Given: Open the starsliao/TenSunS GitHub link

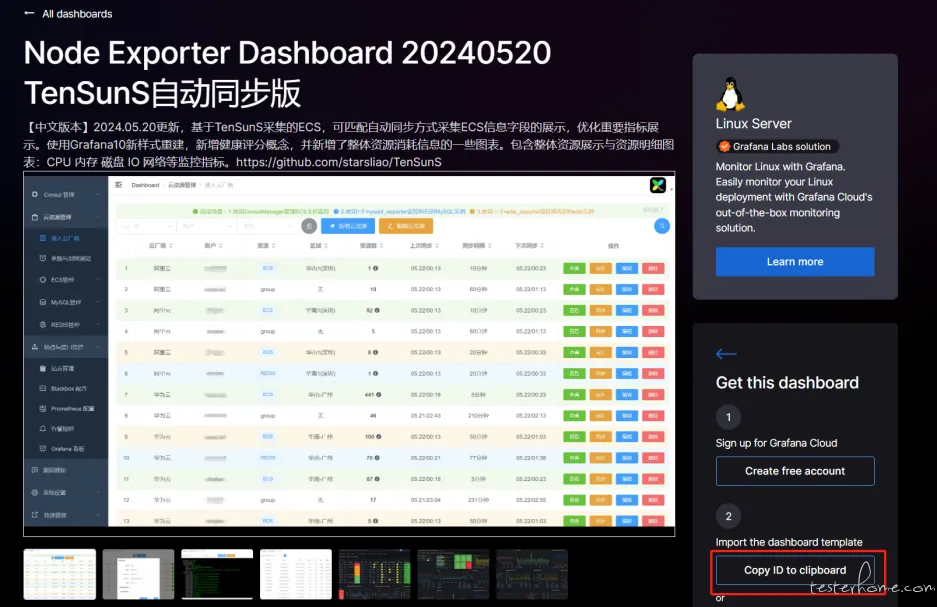Looking at the screenshot, I should click(x=339, y=162).
